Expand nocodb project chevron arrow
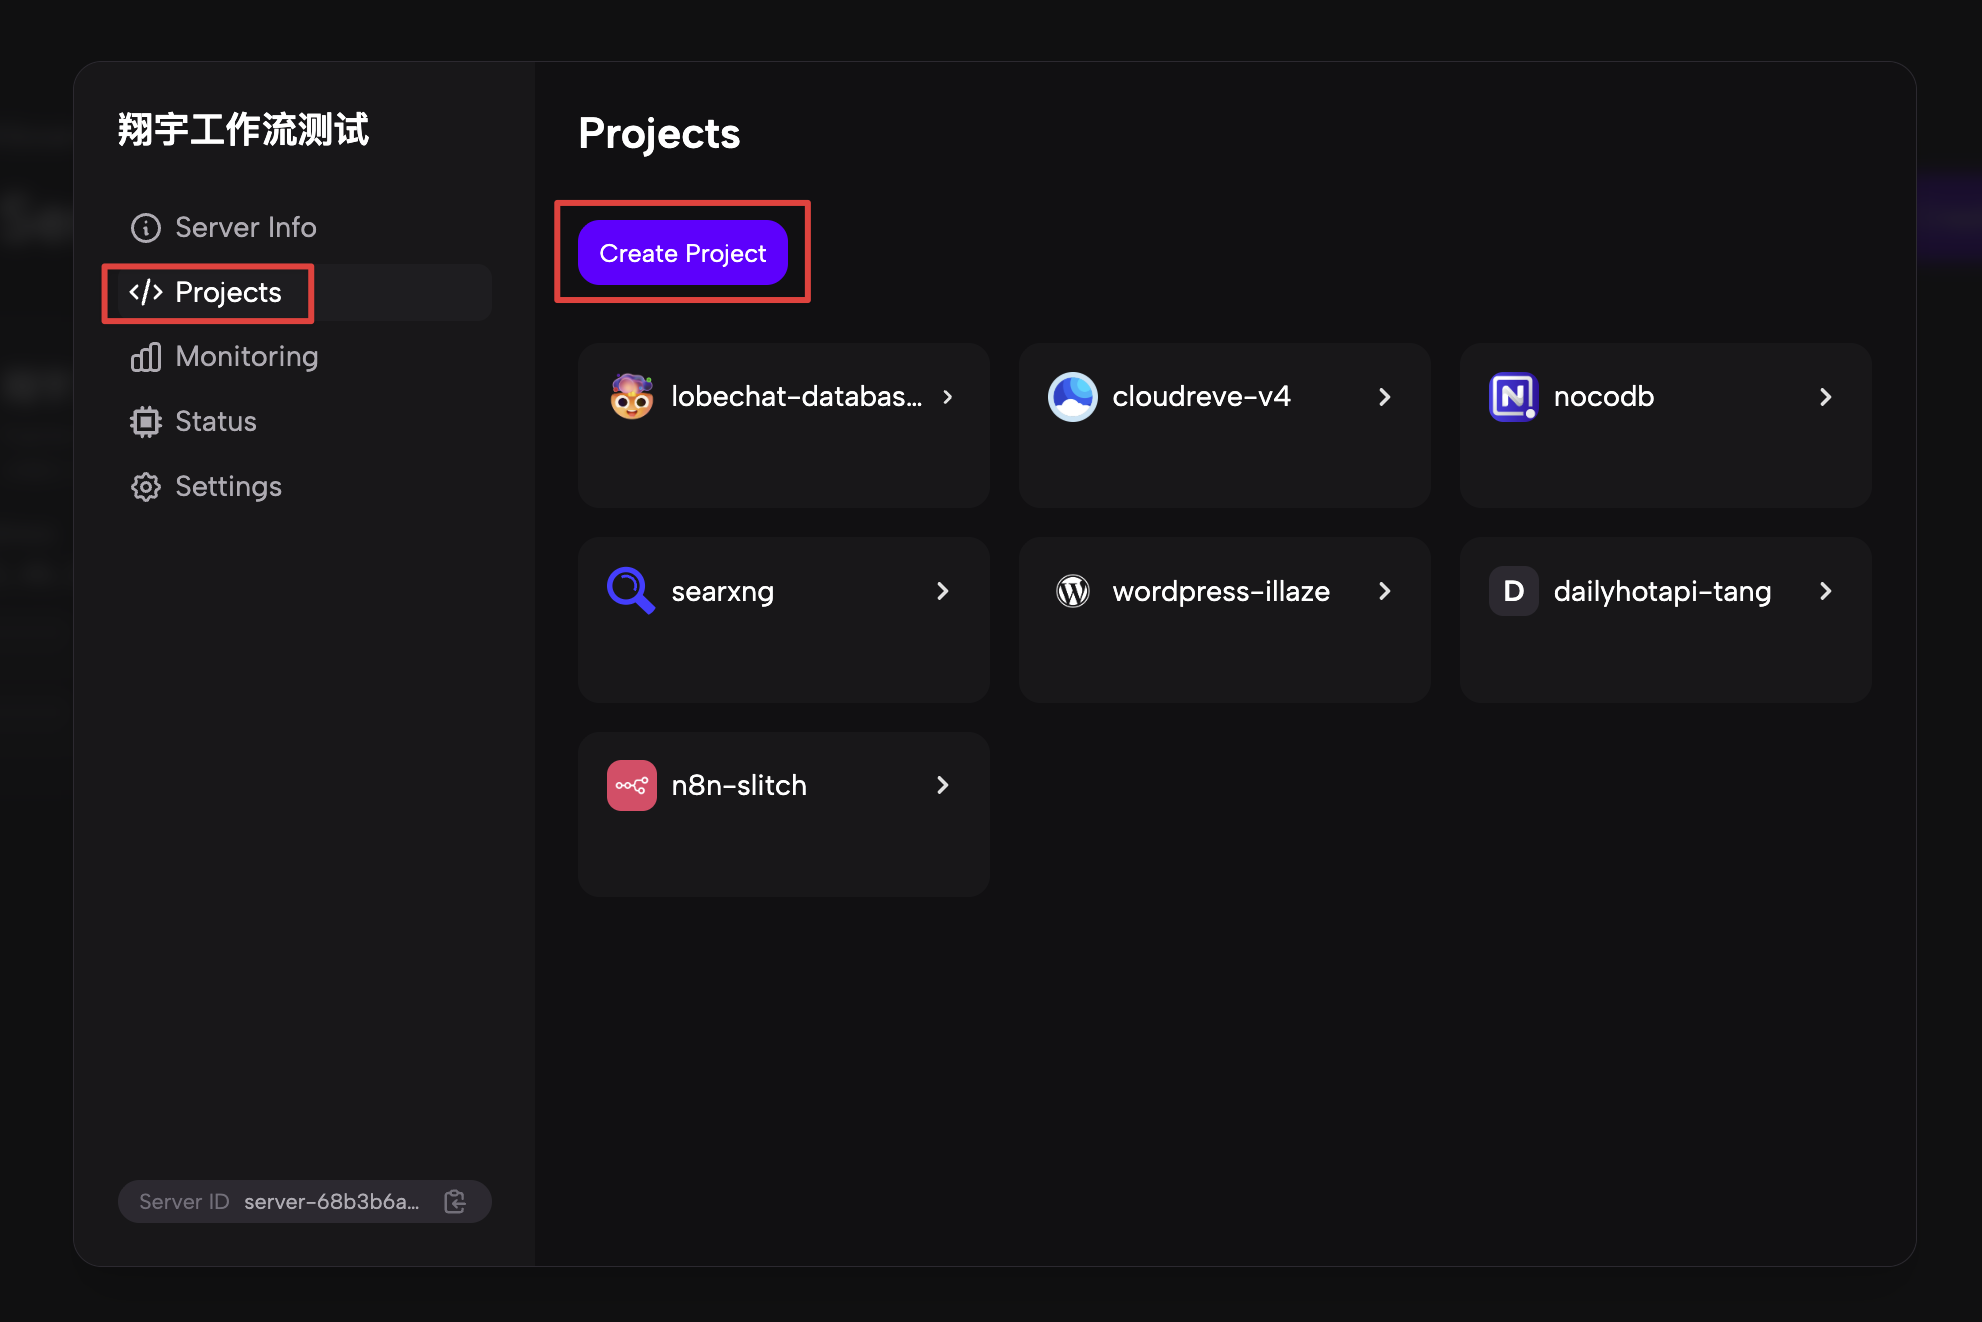 pos(1825,397)
